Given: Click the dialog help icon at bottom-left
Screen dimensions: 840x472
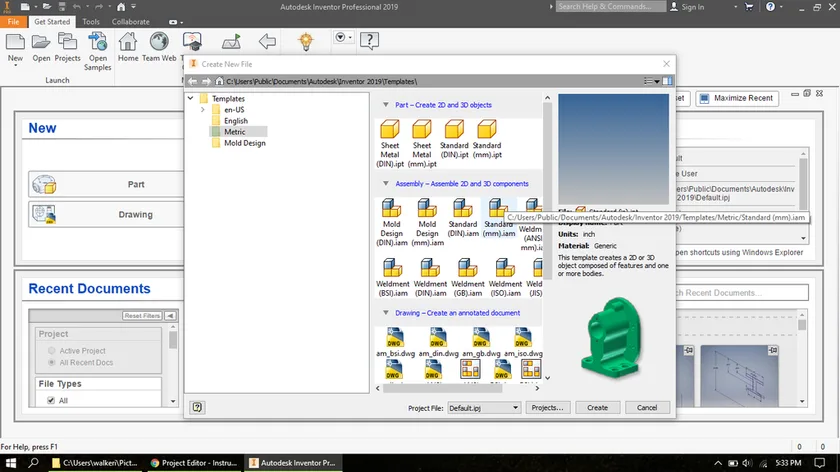Looking at the screenshot, I should (x=197, y=407).
